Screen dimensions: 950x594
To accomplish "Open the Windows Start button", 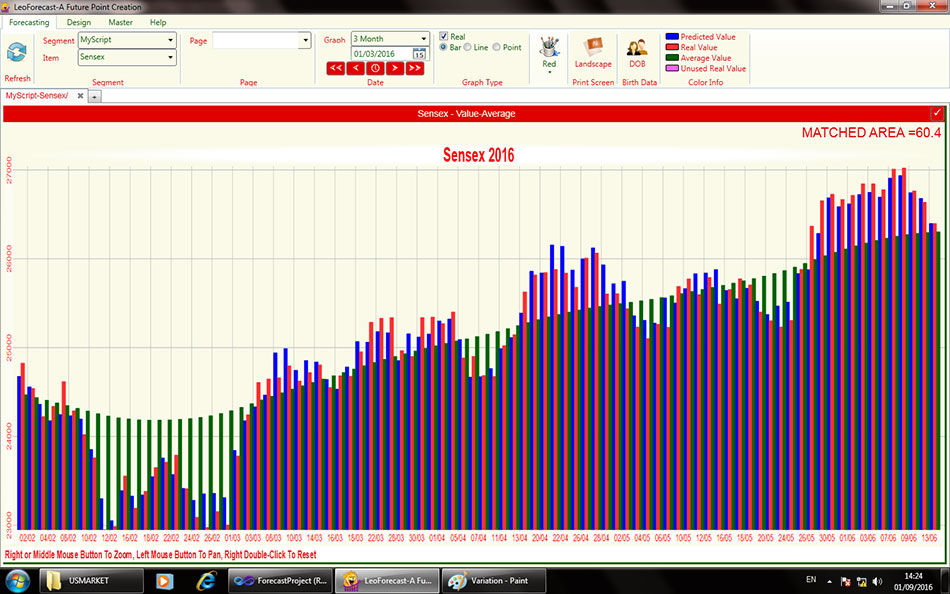I will point(17,581).
